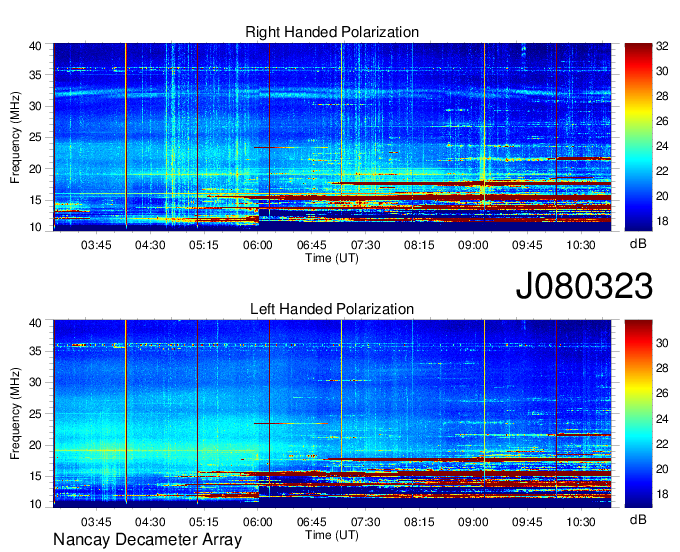Click 40 MHz tick on Right Handed plot
The width and height of the screenshot is (680, 552).
36,46
